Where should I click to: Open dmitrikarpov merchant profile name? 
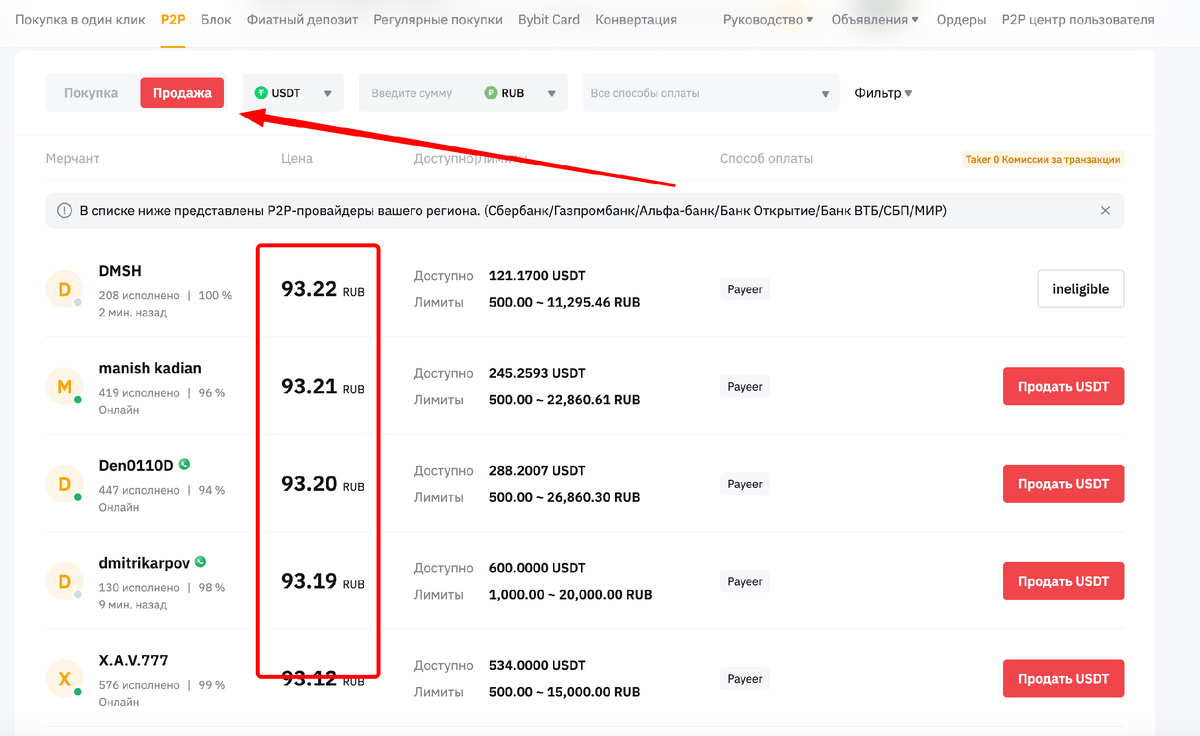pyautogui.click(x=144, y=563)
